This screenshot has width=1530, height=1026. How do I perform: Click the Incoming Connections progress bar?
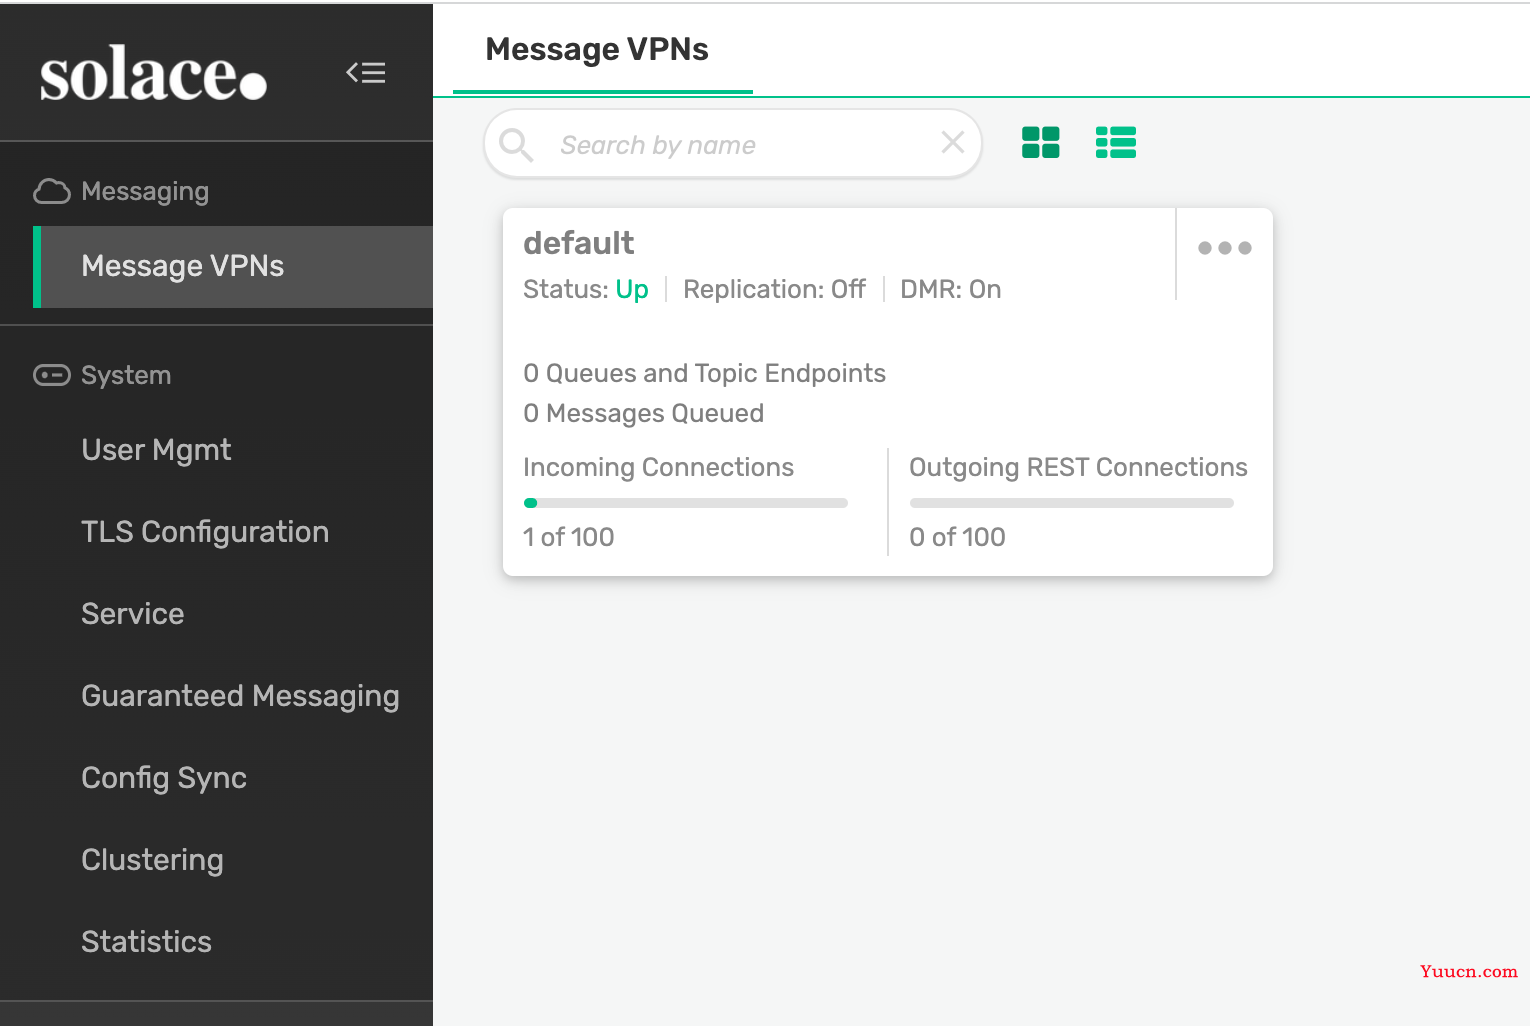click(x=685, y=503)
